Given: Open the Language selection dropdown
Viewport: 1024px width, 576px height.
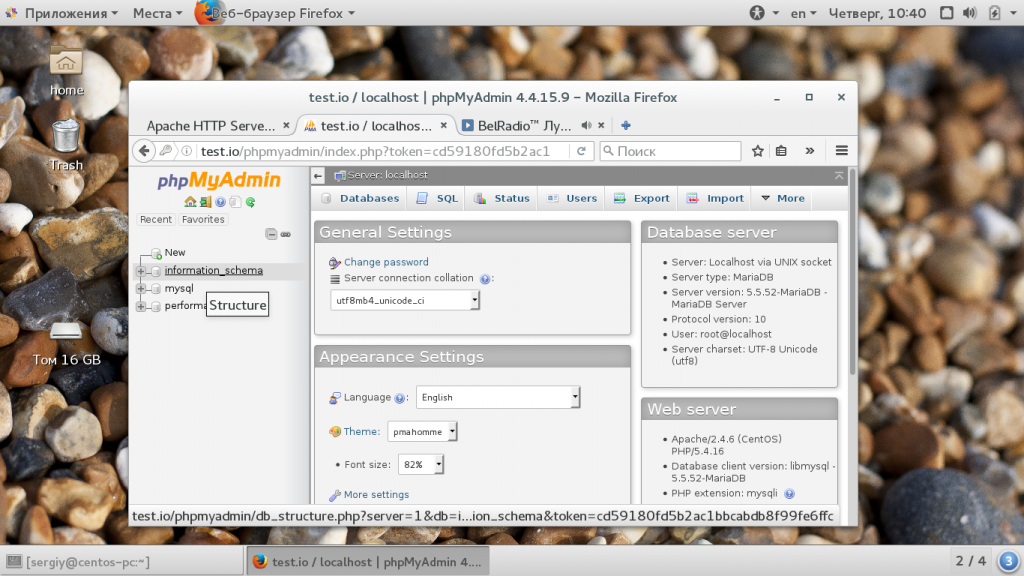Looking at the screenshot, I should (x=498, y=397).
